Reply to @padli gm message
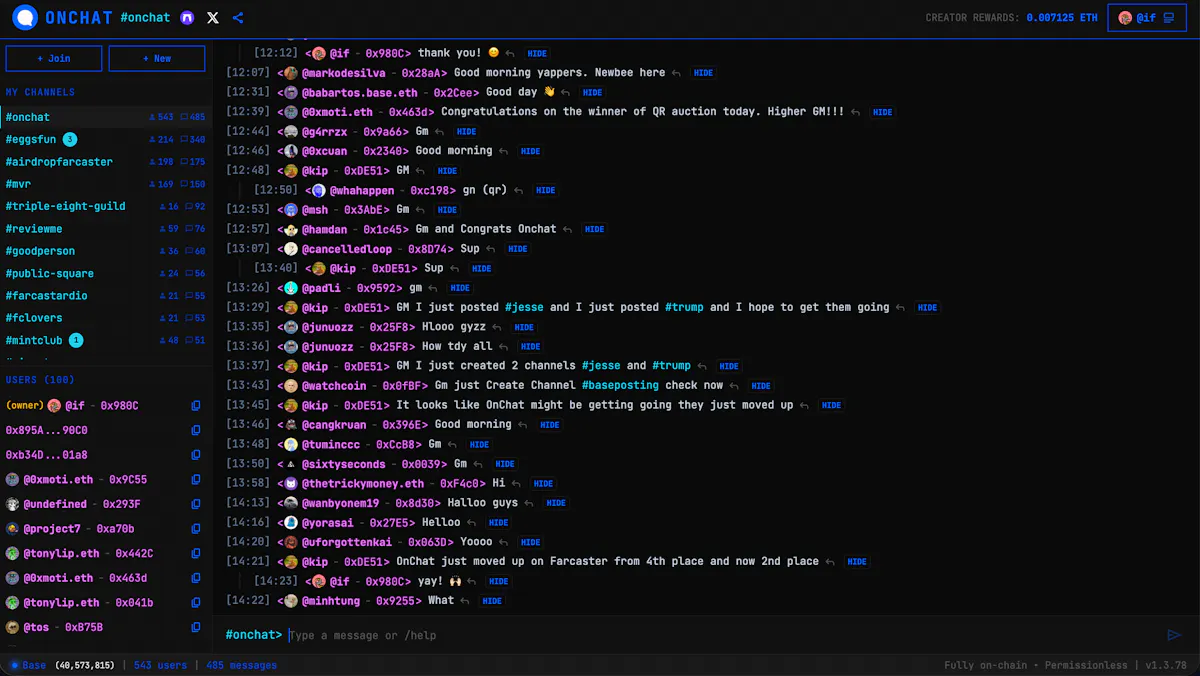This screenshot has height=676, width=1200. pyautogui.click(x=434, y=288)
